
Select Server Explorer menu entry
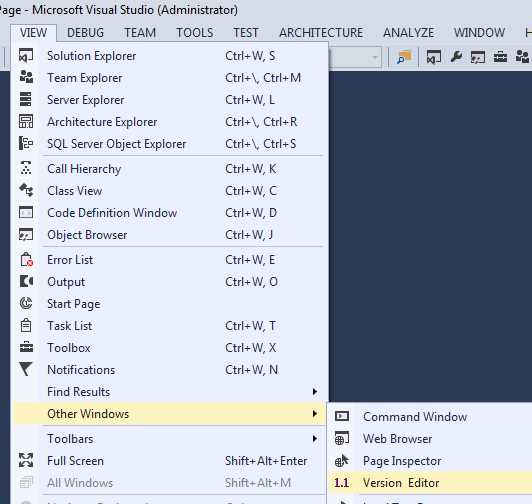[170, 100]
